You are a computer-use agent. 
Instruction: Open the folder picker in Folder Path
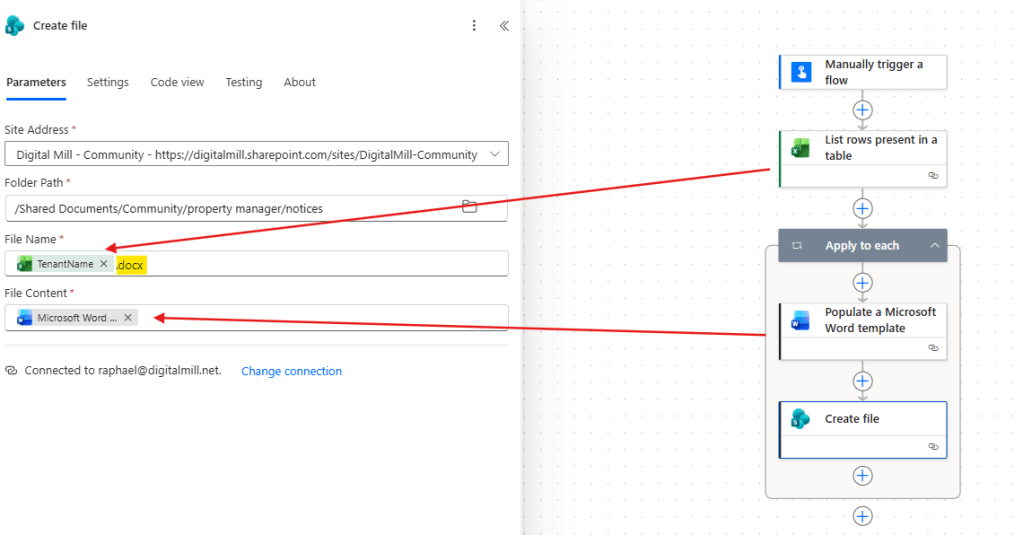click(x=469, y=207)
